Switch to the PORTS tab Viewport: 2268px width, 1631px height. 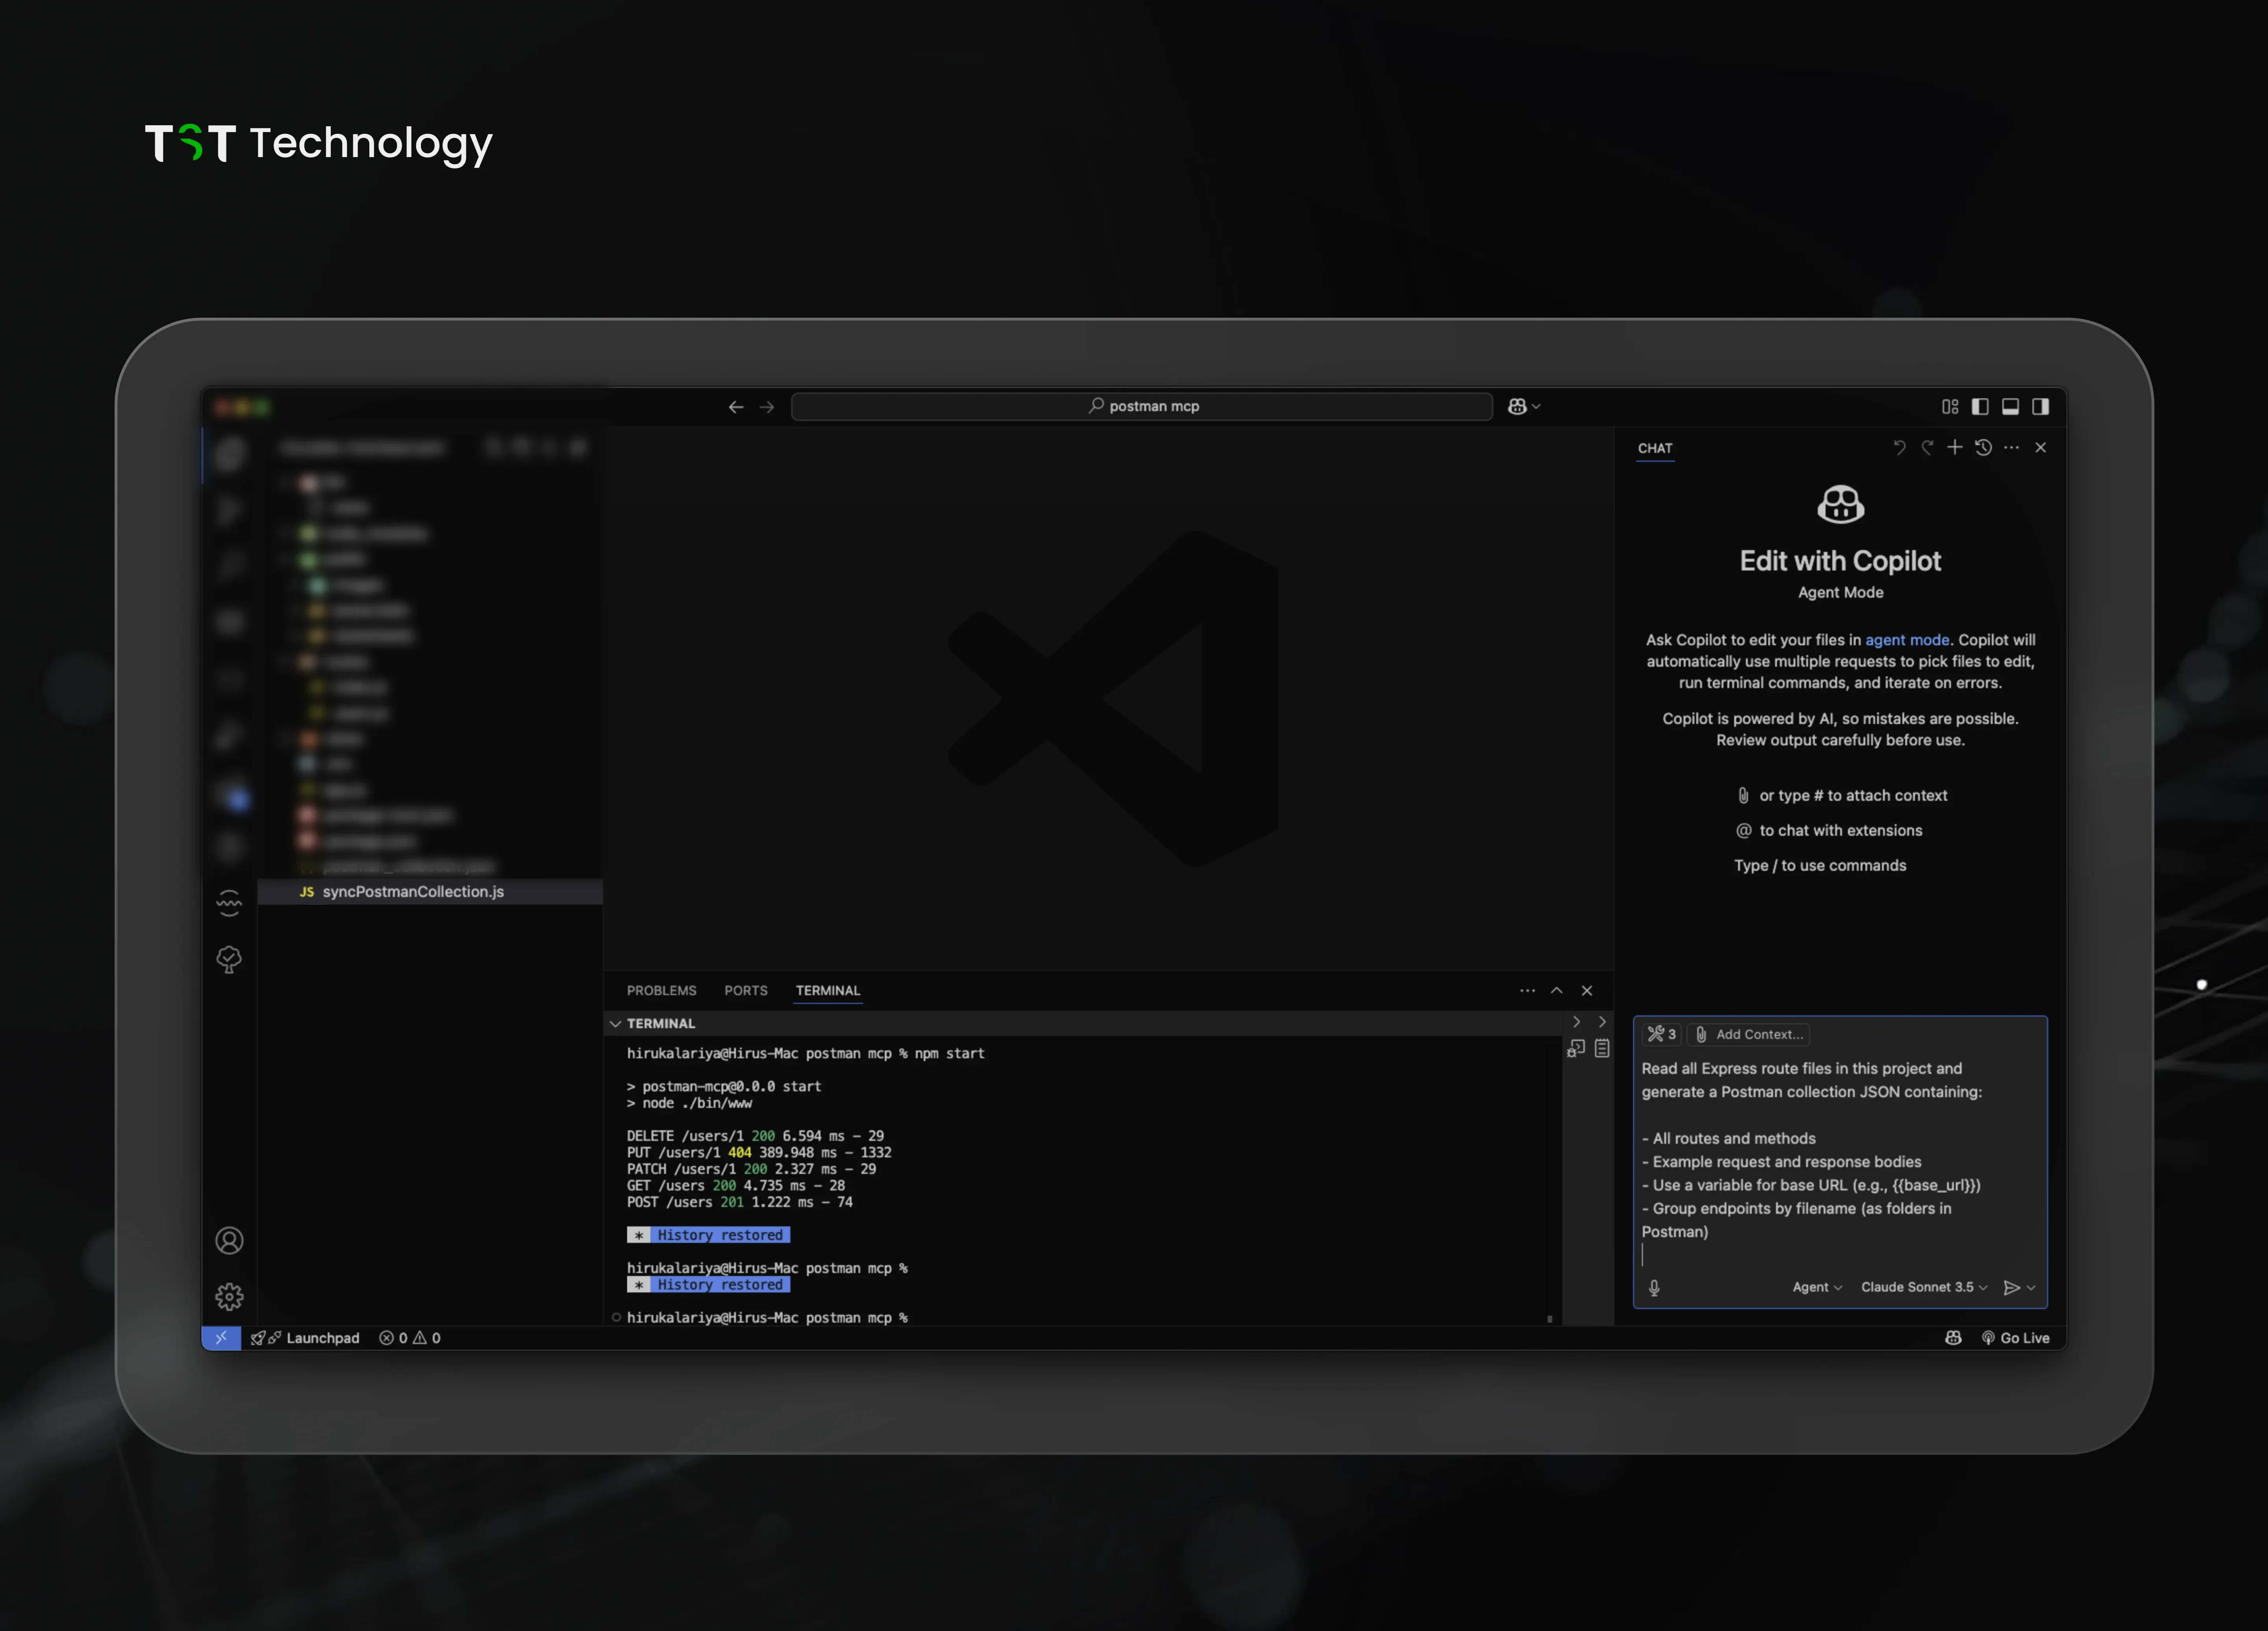click(x=746, y=990)
